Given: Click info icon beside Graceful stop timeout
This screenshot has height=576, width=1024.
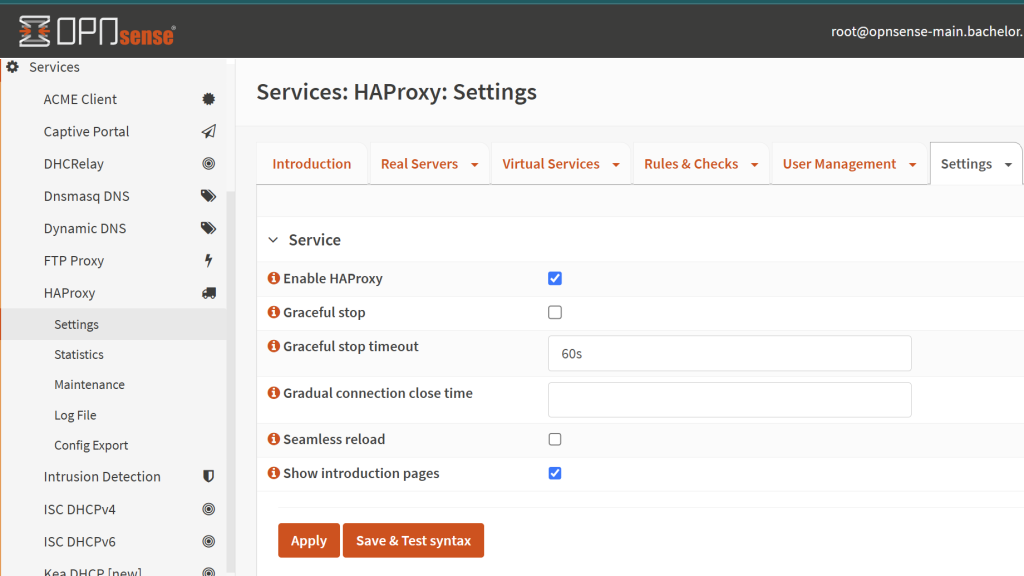Looking at the screenshot, I should tap(274, 347).
